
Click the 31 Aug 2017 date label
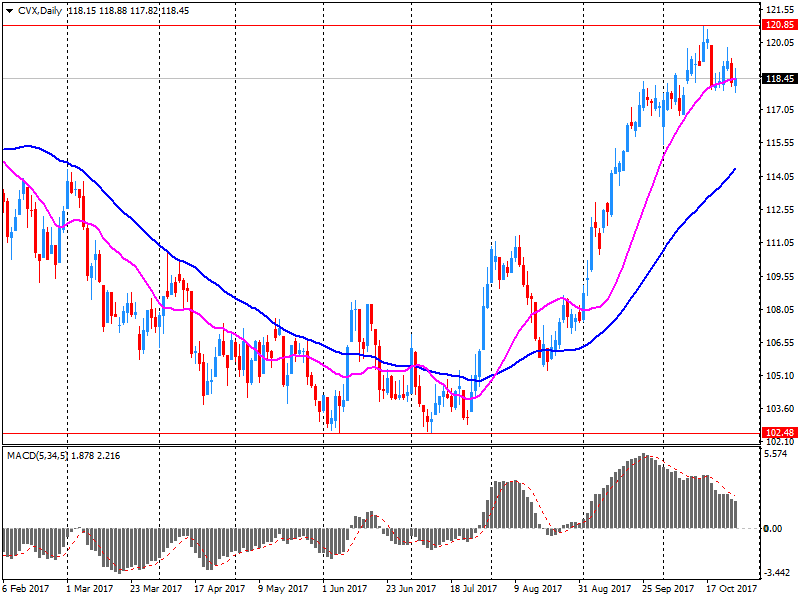pyautogui.click(x=603, y=589)
